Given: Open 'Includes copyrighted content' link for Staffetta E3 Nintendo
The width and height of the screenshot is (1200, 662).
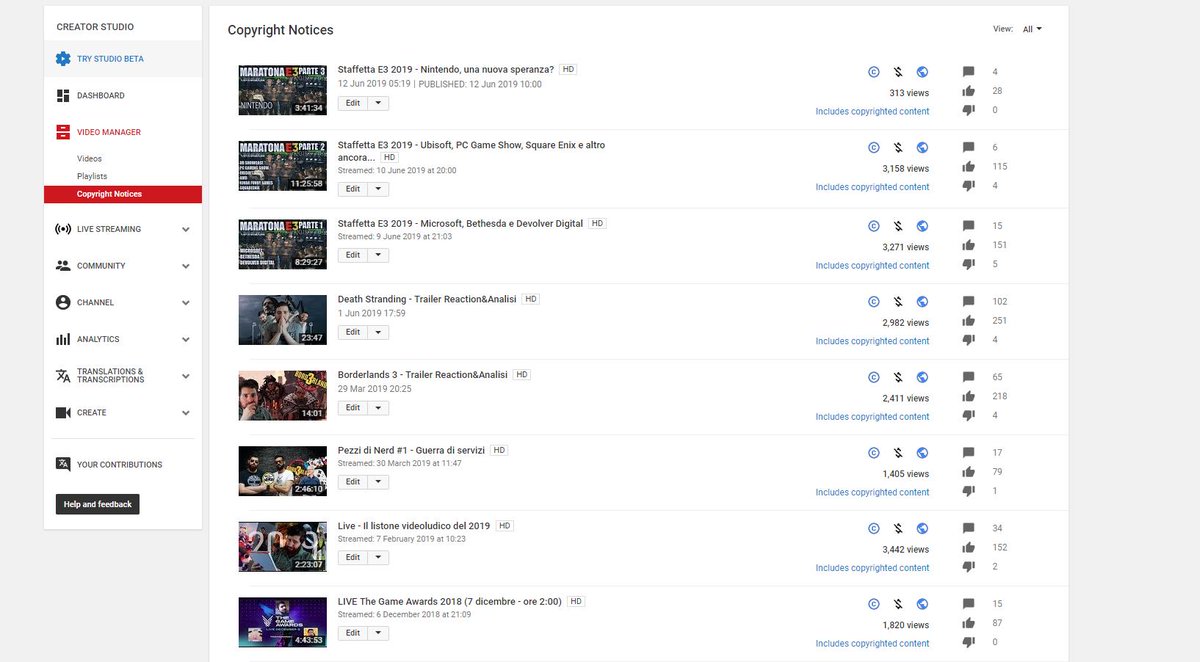Looking at the screenshot, I should tap(872, 111).
